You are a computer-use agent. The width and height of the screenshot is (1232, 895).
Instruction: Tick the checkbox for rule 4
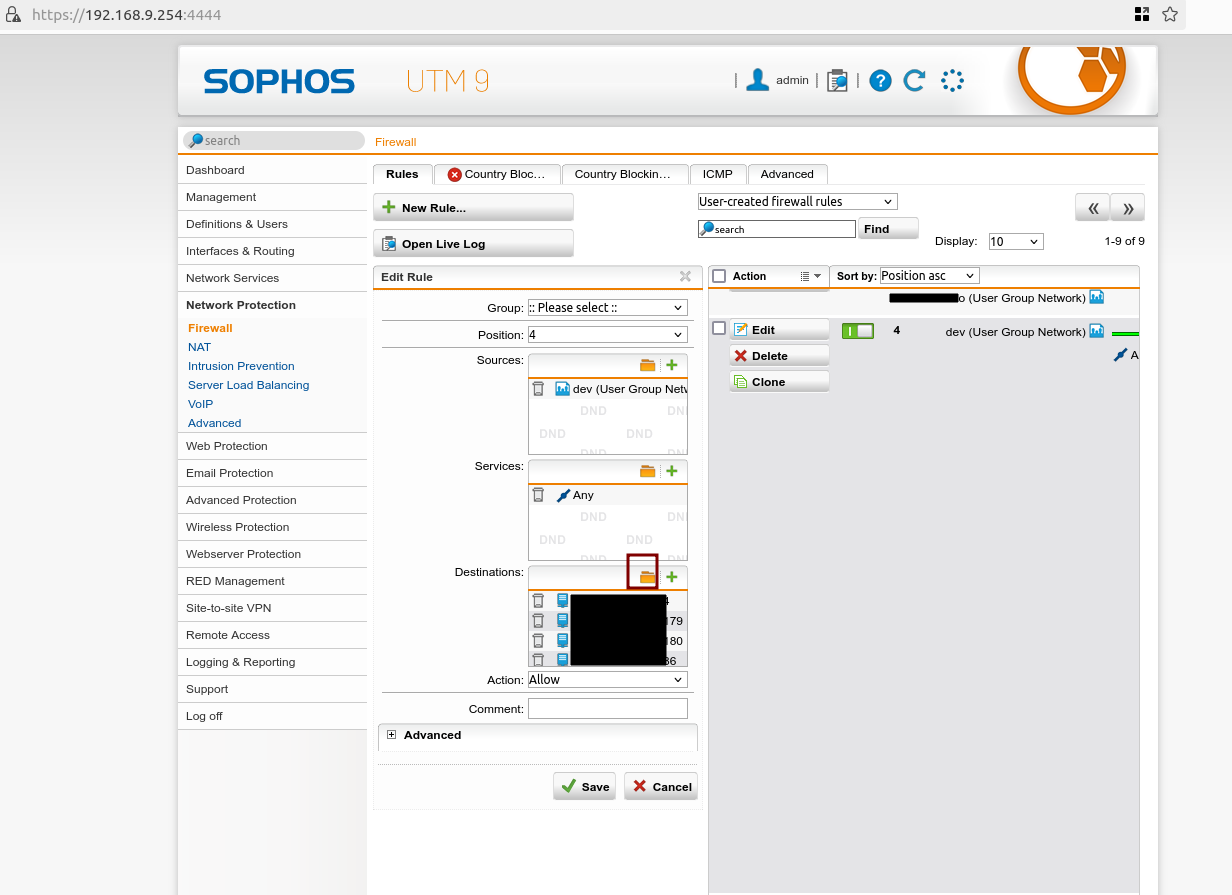pos(719,328)
